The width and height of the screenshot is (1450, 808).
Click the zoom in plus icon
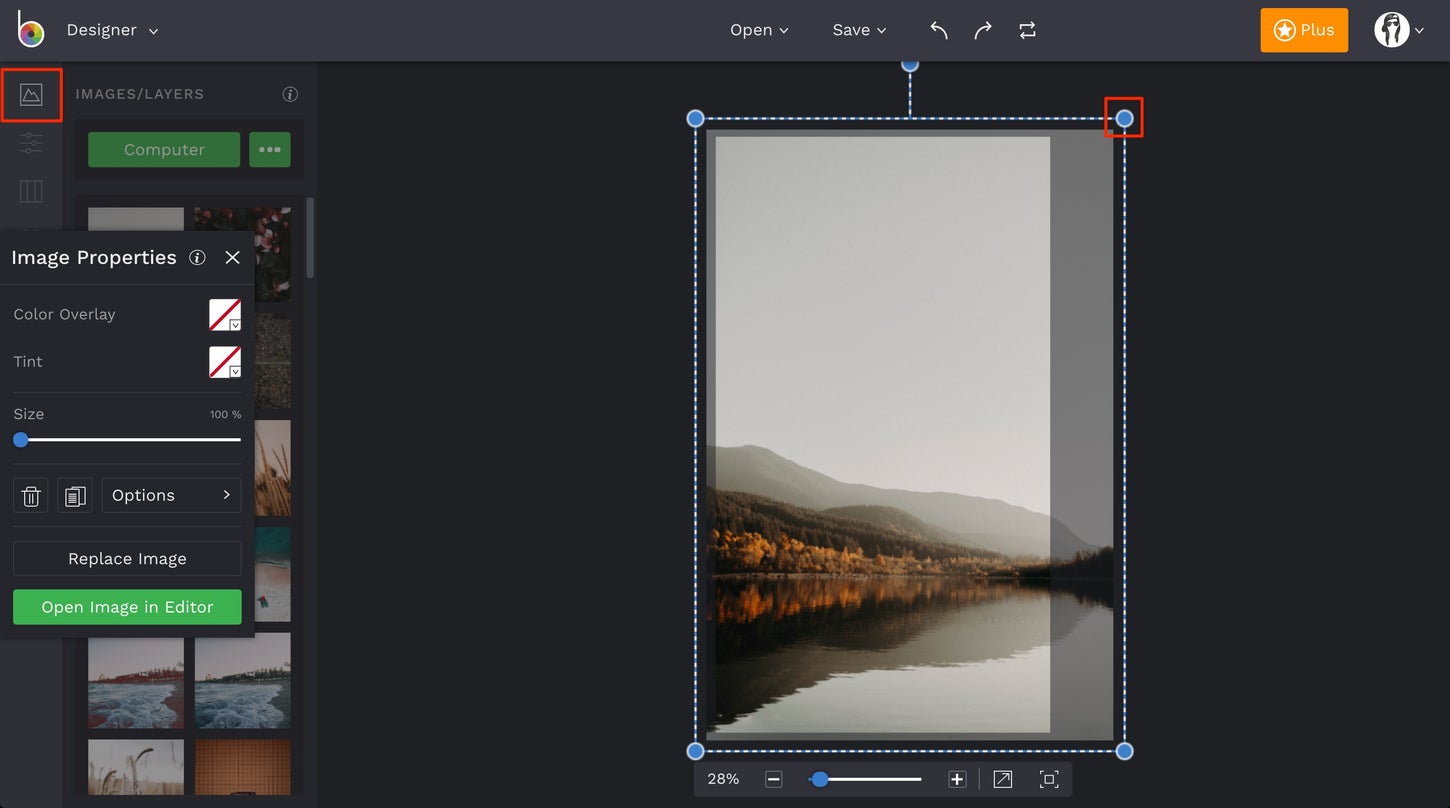coord(957,779)
